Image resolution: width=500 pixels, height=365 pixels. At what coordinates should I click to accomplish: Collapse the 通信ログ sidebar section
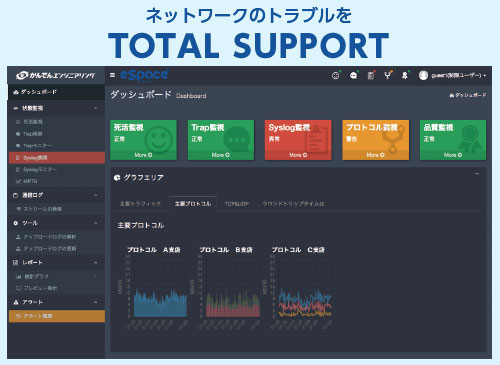point(56,195)
